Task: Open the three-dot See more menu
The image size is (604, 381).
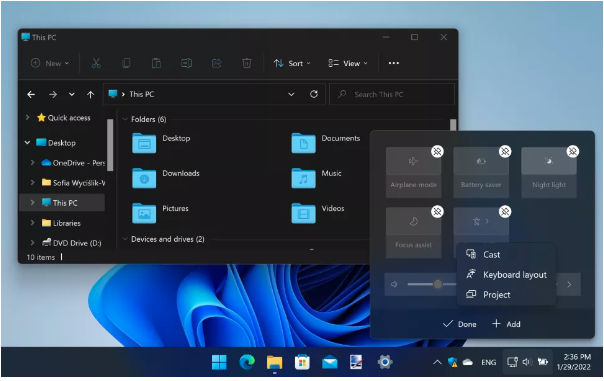Action: pyautogui.click(x=394, y=63)
